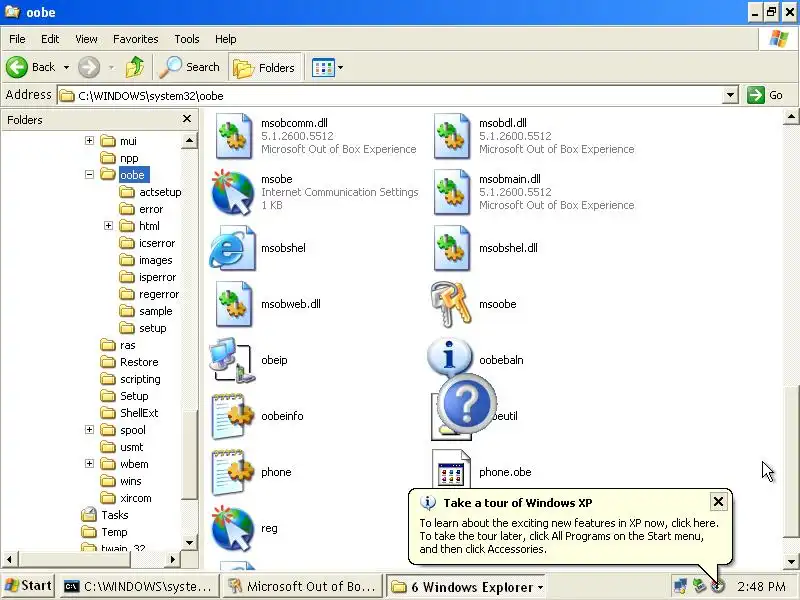This screenshot has height=600, width=800.
Task: Open the Search pane
Action: pos(189,67)
